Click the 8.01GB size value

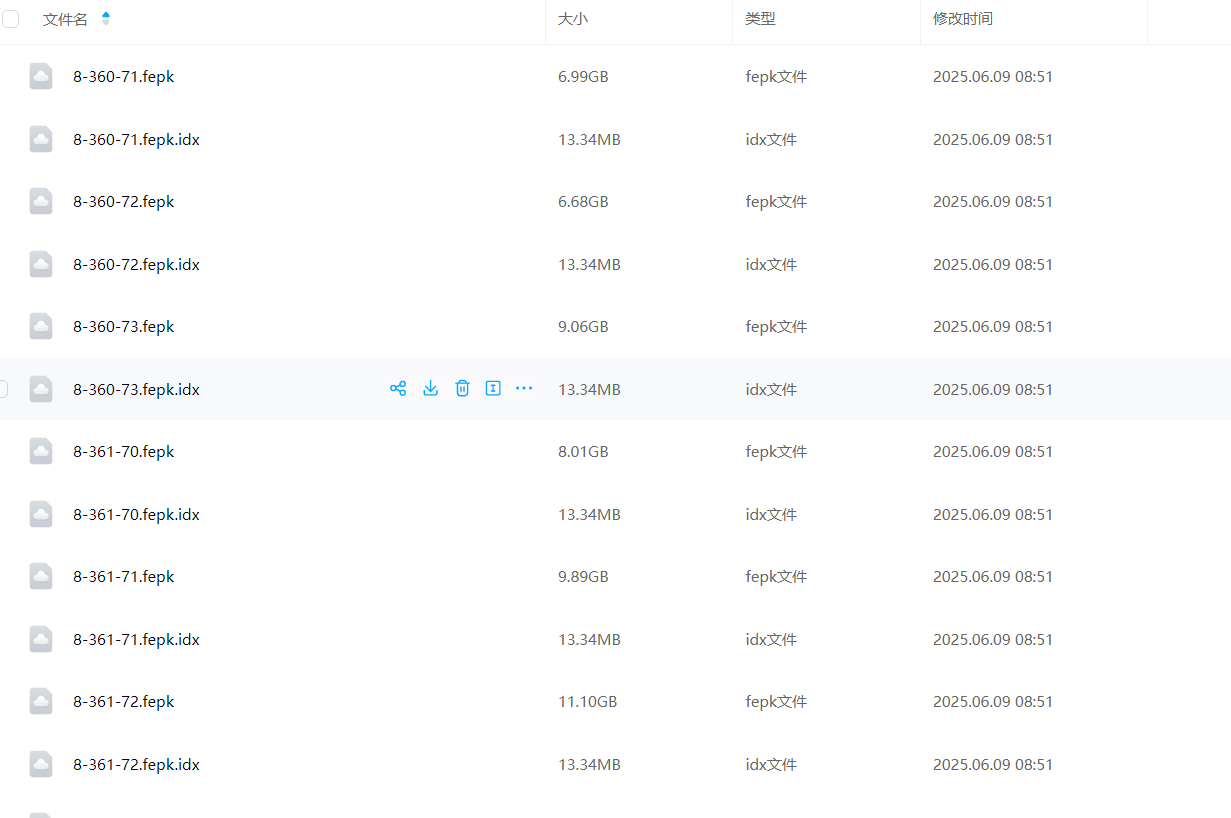[x=583, y=451]
